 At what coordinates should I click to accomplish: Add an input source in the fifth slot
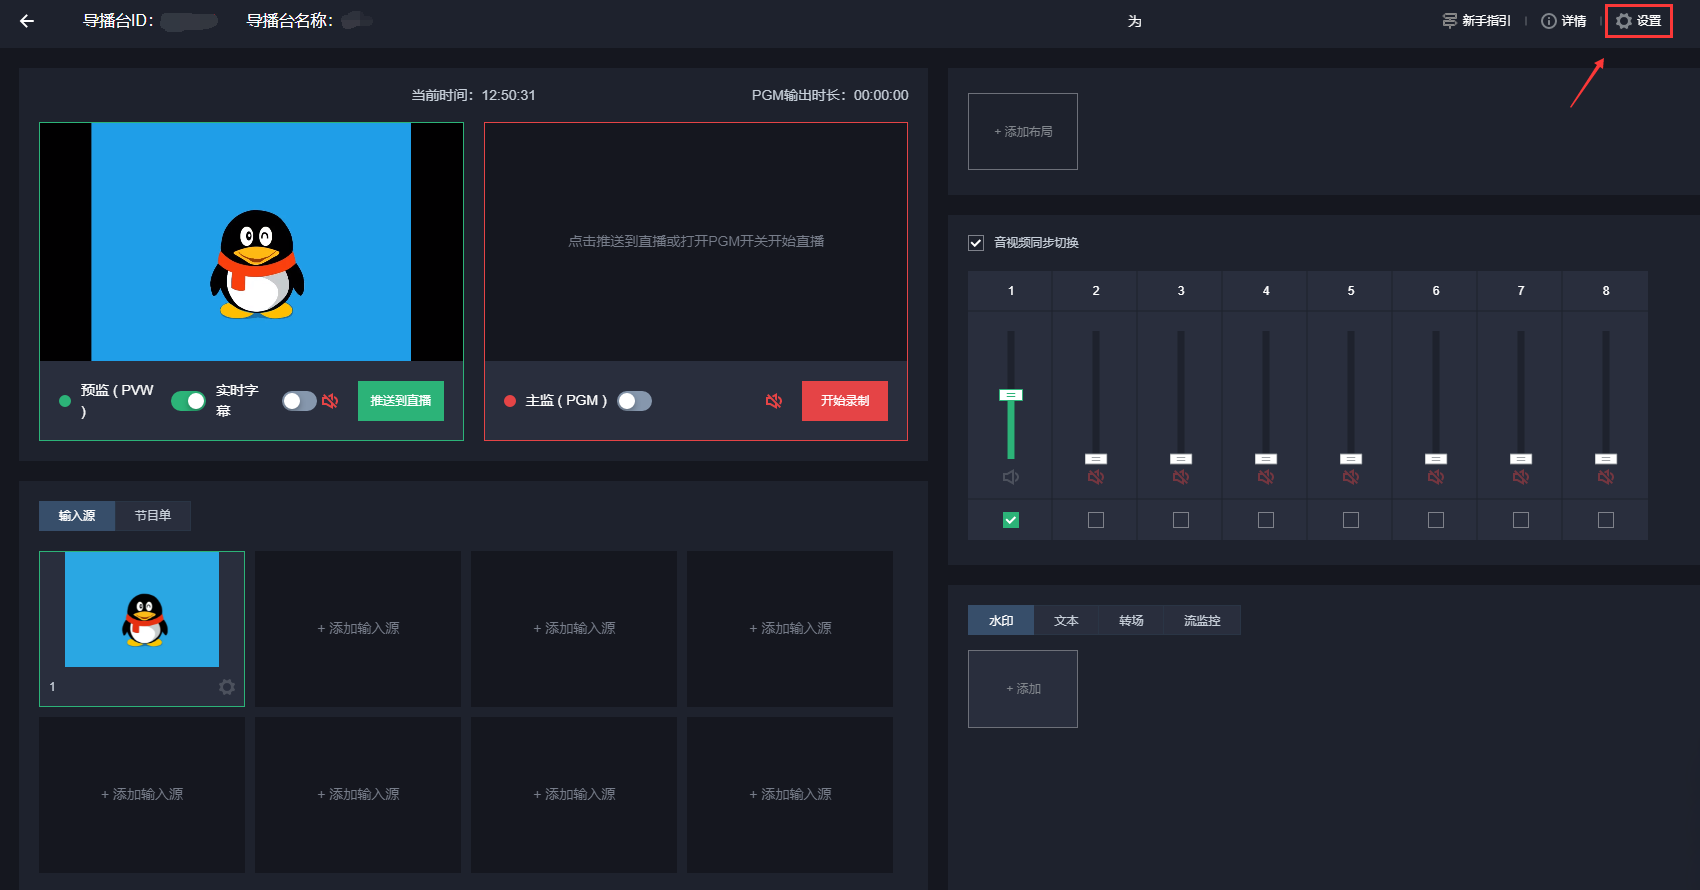click(142, 795)
